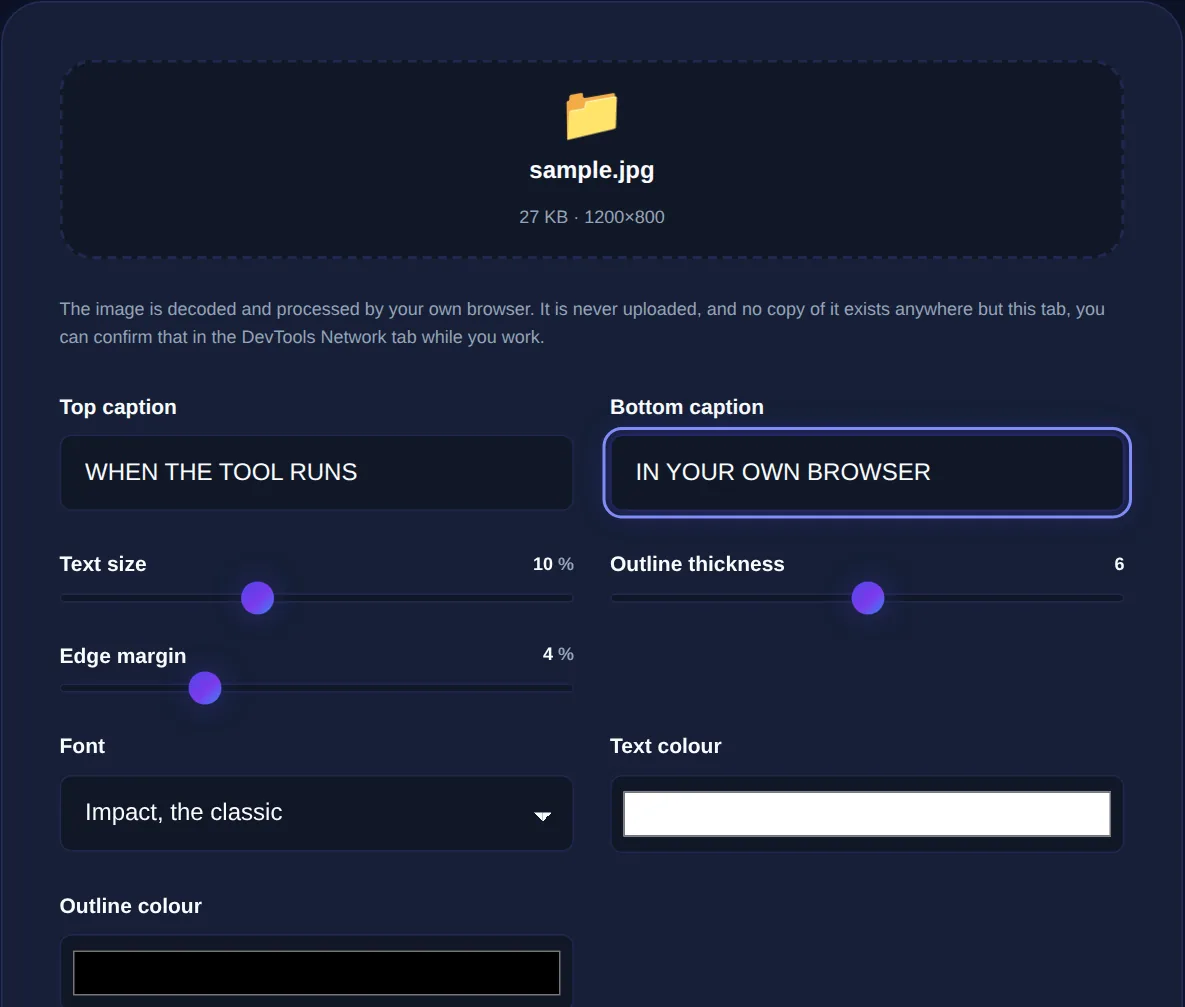
Task: Adjust the Edge margin slider handle
Action: tap(205, 688)
